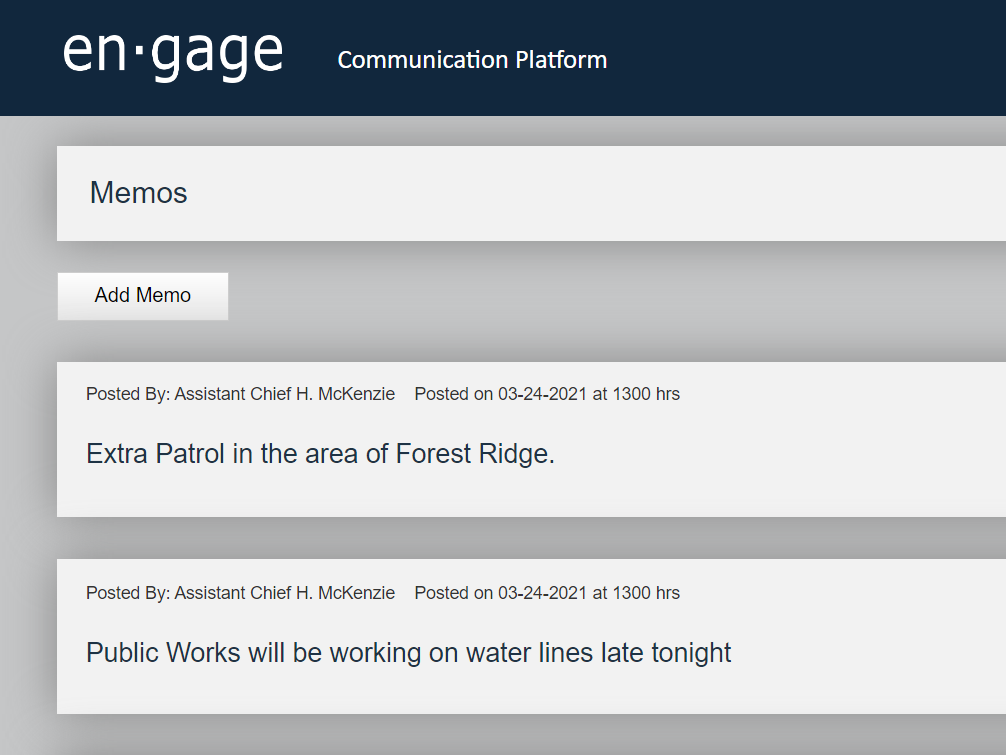
Task: Select the Memos heading
Action: 139,193
